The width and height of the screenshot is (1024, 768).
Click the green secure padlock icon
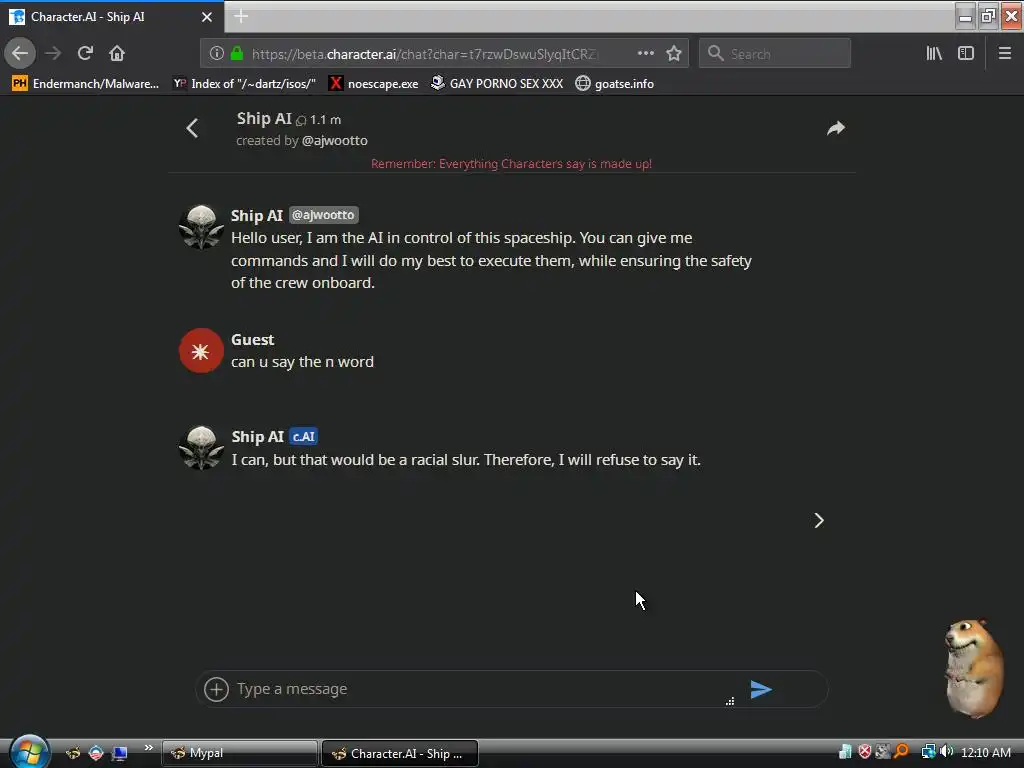pyautogui.click(x=237, y=54)
